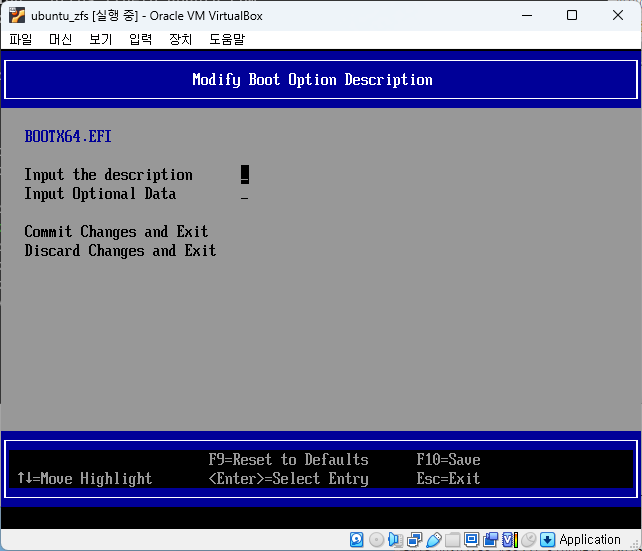The height and width of the screenshot is (551, 642).
Task: Click the recording status icon
Action: coord(490,540)
